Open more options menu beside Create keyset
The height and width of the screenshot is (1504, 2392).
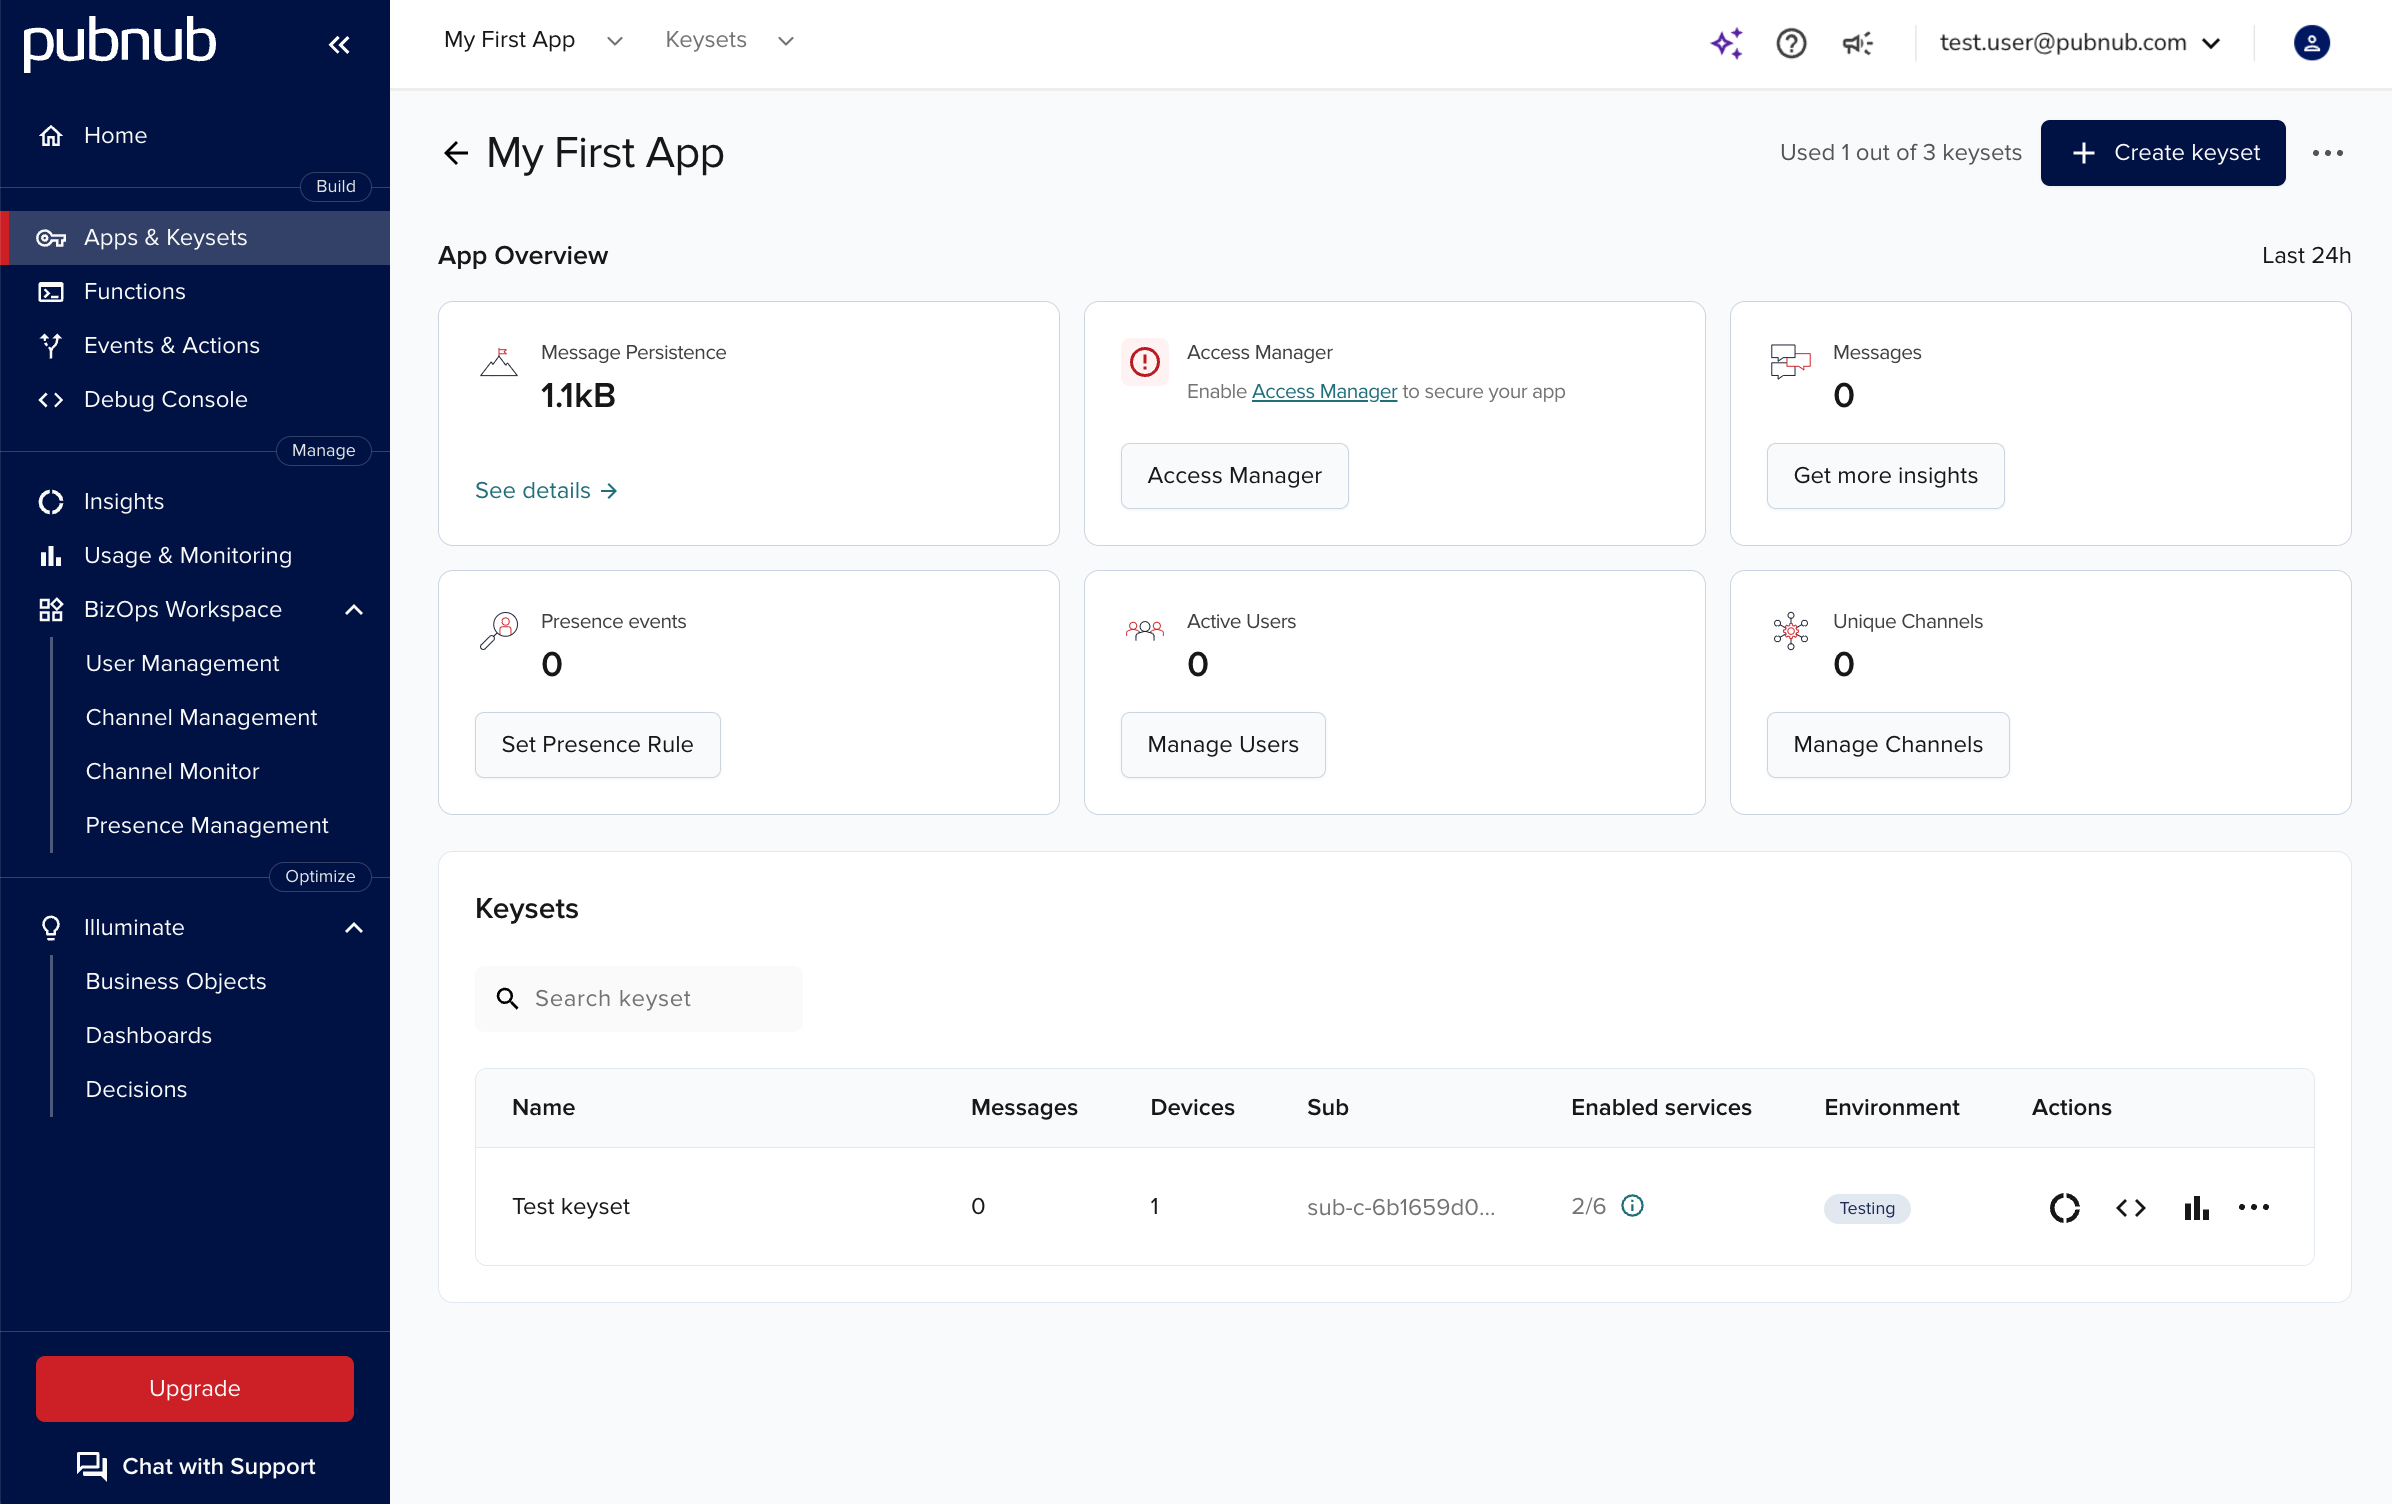pos(2327,153)
